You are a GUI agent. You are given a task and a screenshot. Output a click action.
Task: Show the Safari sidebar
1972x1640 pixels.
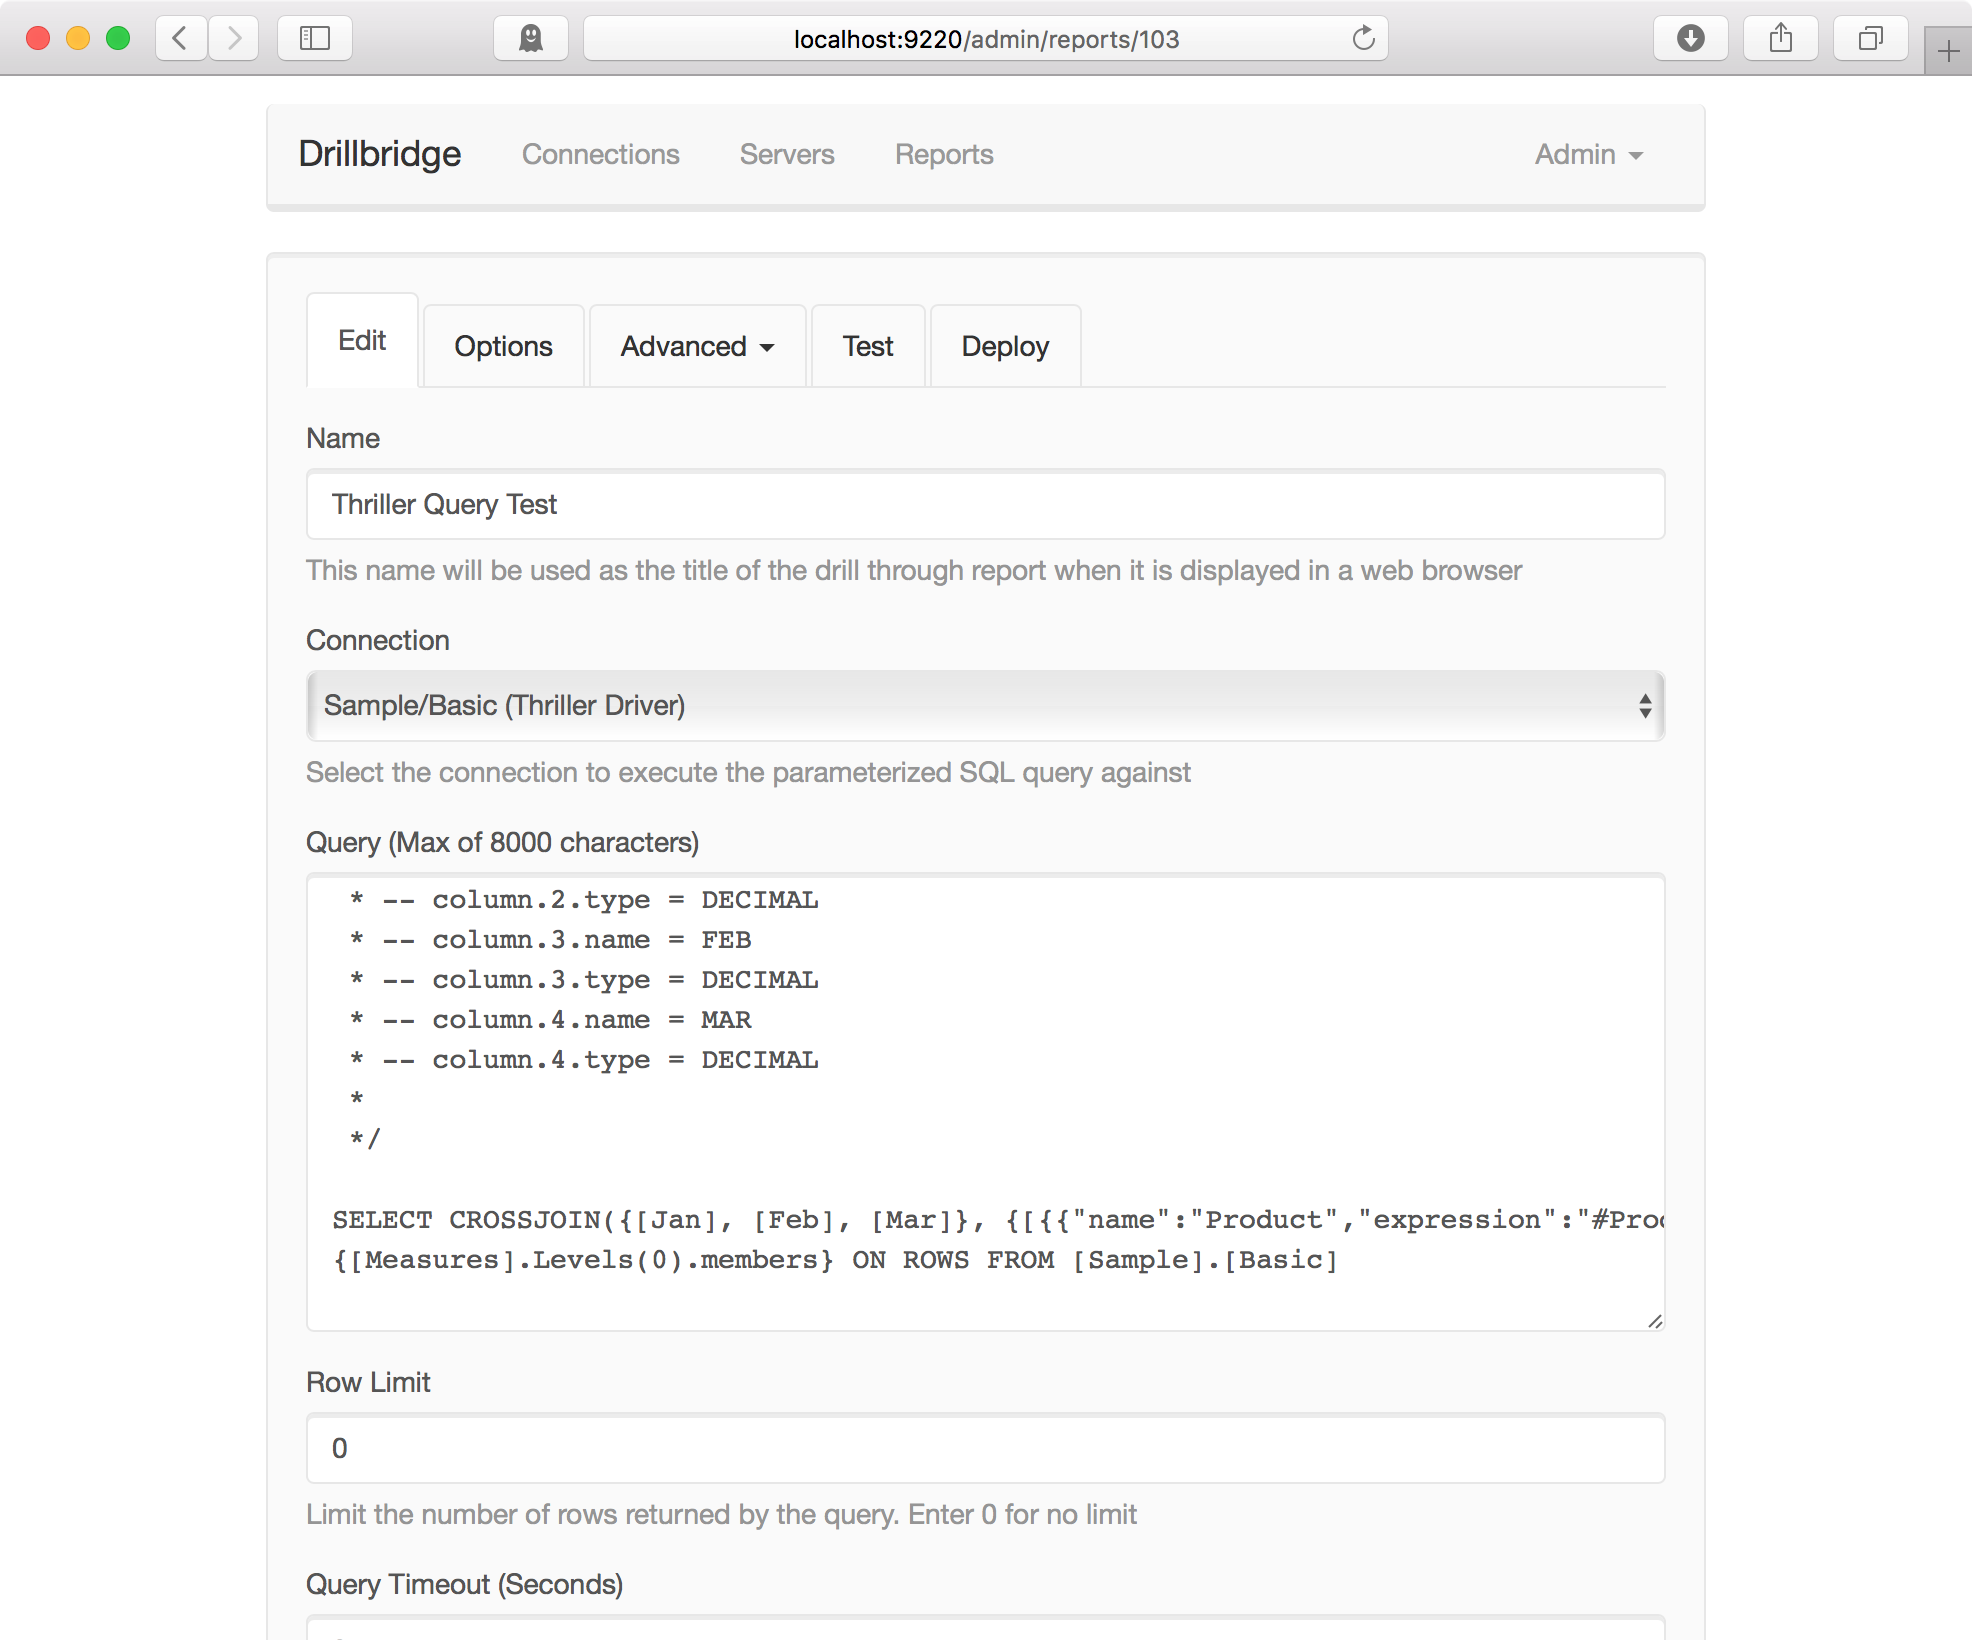pyautogui.click(x=315, y=39)
